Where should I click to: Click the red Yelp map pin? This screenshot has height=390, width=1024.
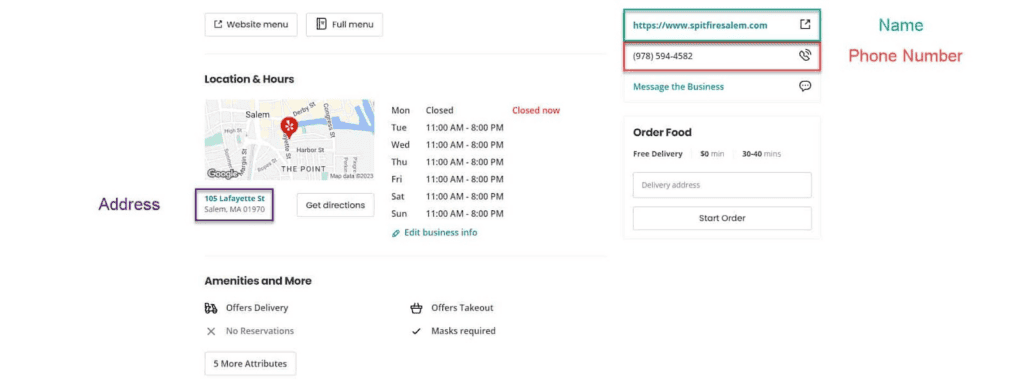[x=289, y=127]
